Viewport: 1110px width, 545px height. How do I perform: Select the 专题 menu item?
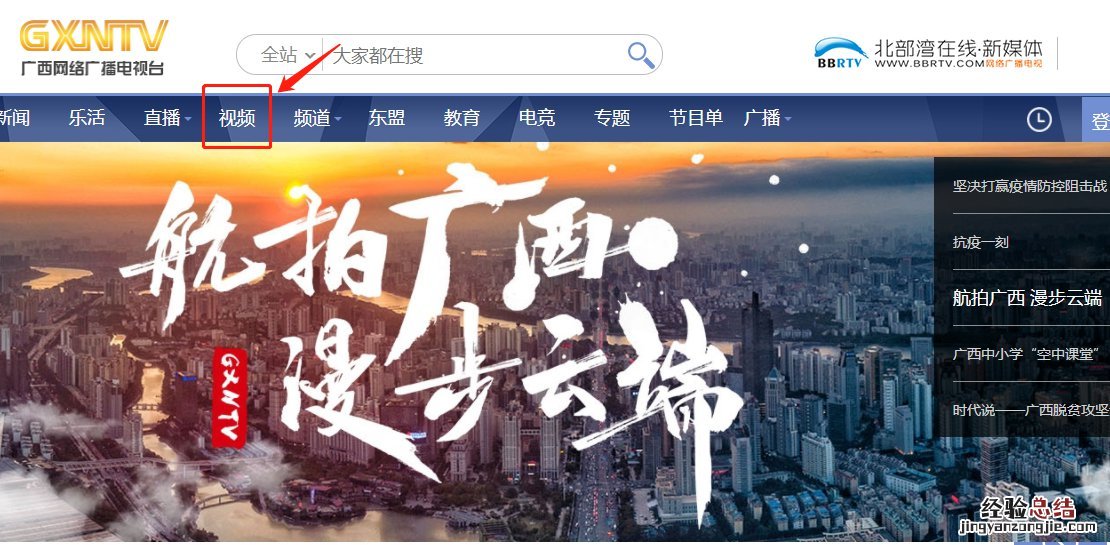coord(612,118)
